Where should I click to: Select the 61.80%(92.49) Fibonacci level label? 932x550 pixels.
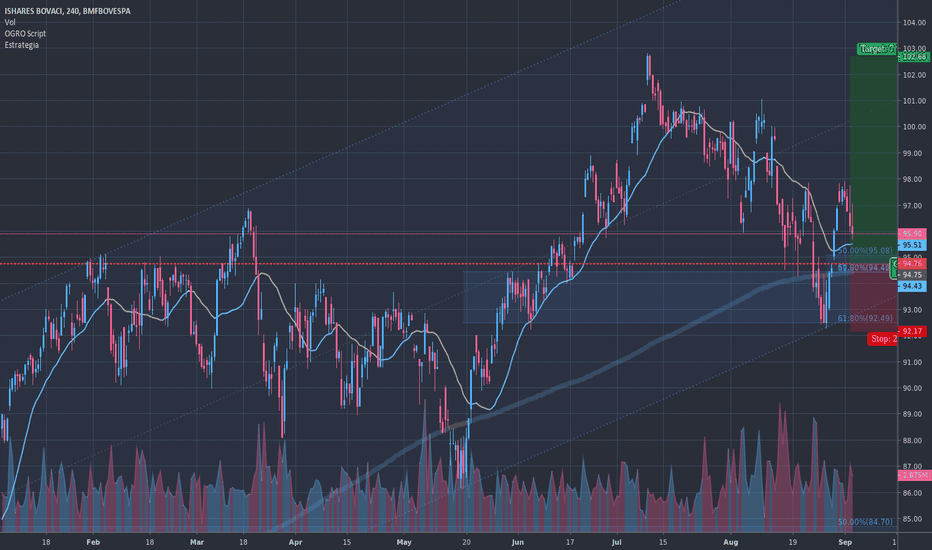(x=865, y=318)
